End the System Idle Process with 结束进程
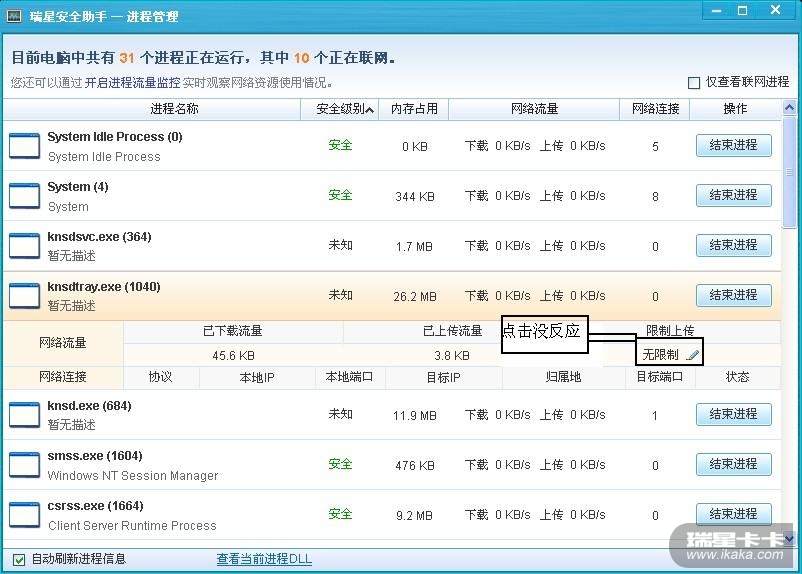The width and height of the screenshot is (802, 574). (x=733, y=145)
